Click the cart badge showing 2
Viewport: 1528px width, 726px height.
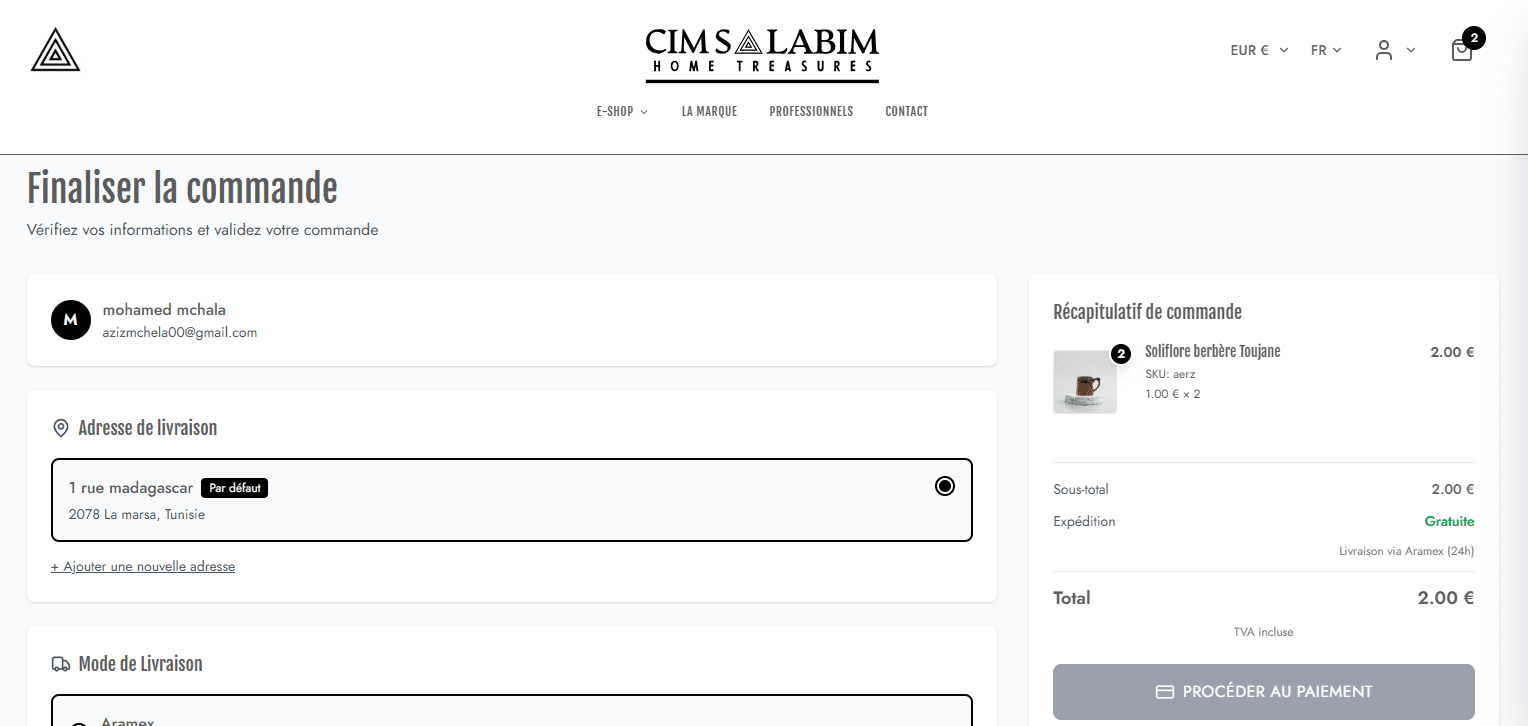click(1473, 38)
